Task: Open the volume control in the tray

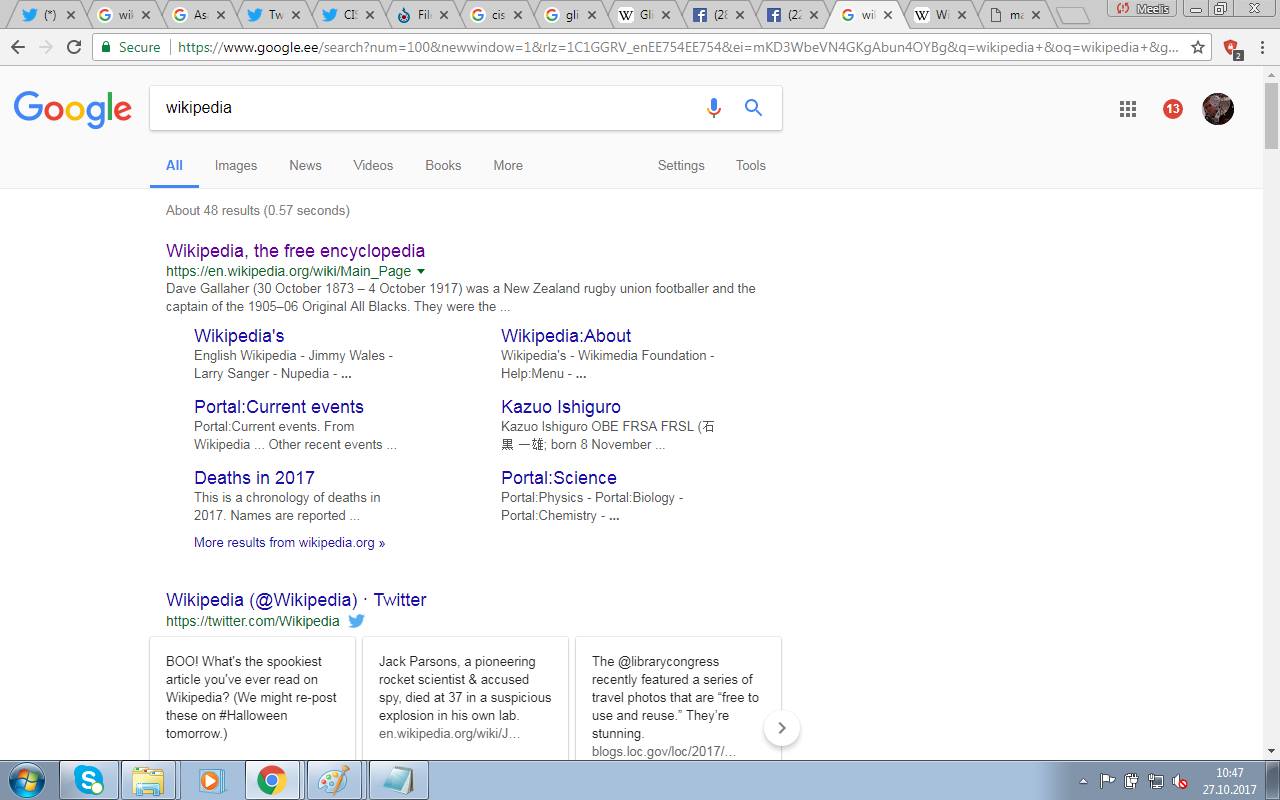Action: (1180, 781)
